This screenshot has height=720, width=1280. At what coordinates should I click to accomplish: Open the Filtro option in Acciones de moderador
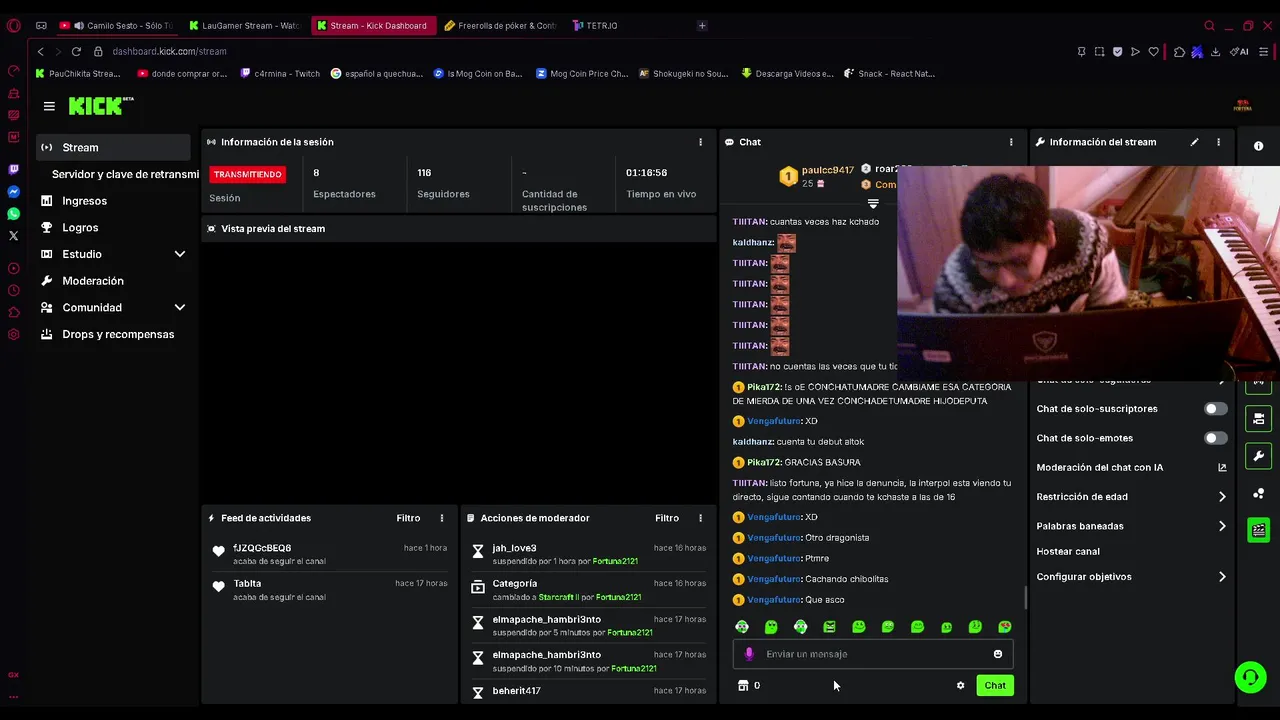667,518
